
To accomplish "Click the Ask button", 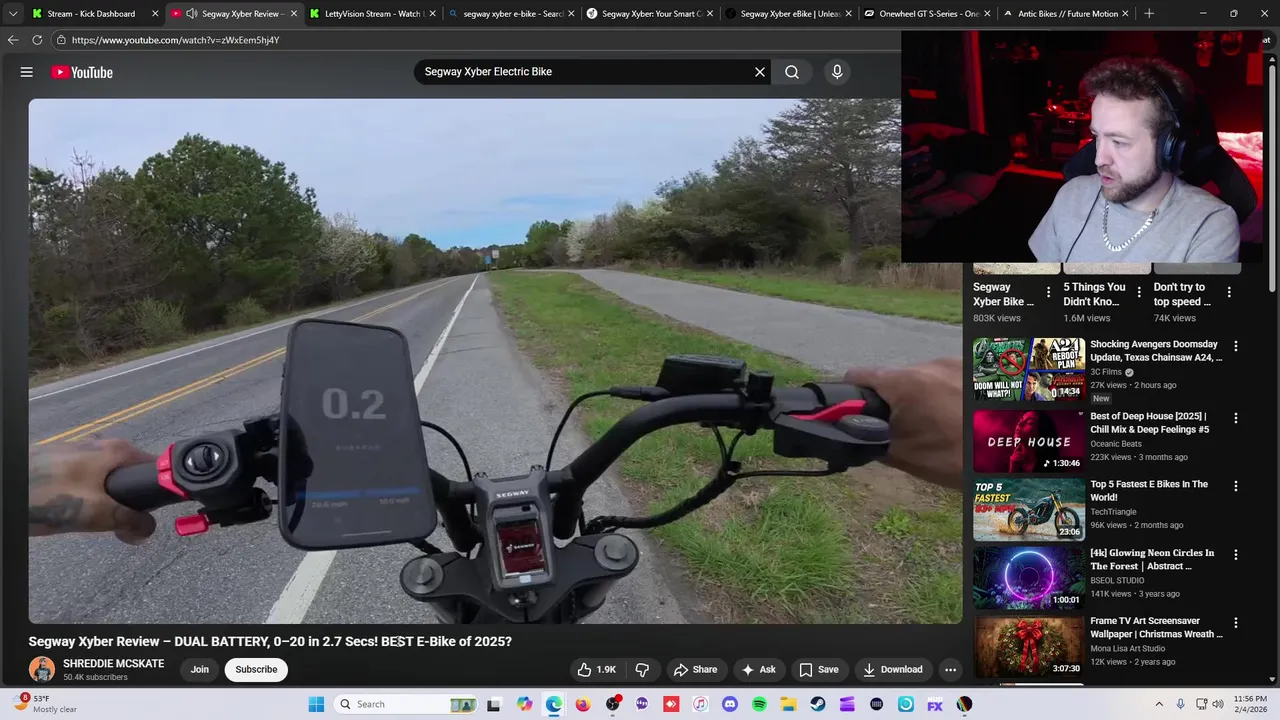I will pos(758,670).
